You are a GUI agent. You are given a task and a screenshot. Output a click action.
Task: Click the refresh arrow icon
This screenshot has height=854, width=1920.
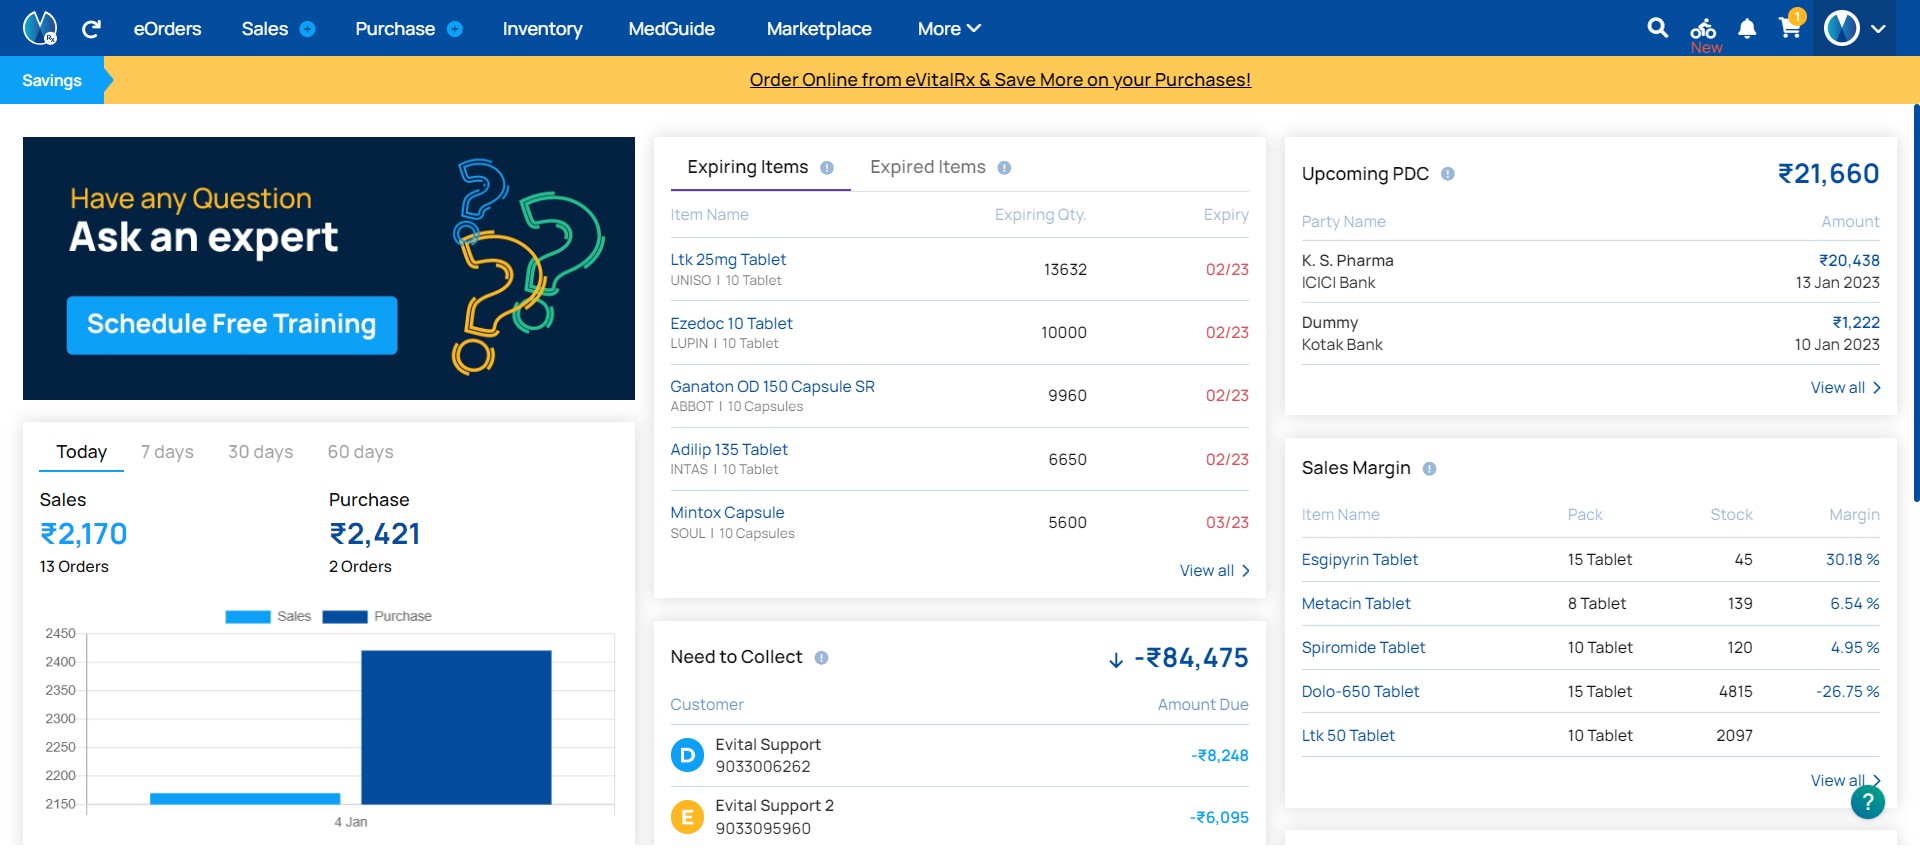91,29
